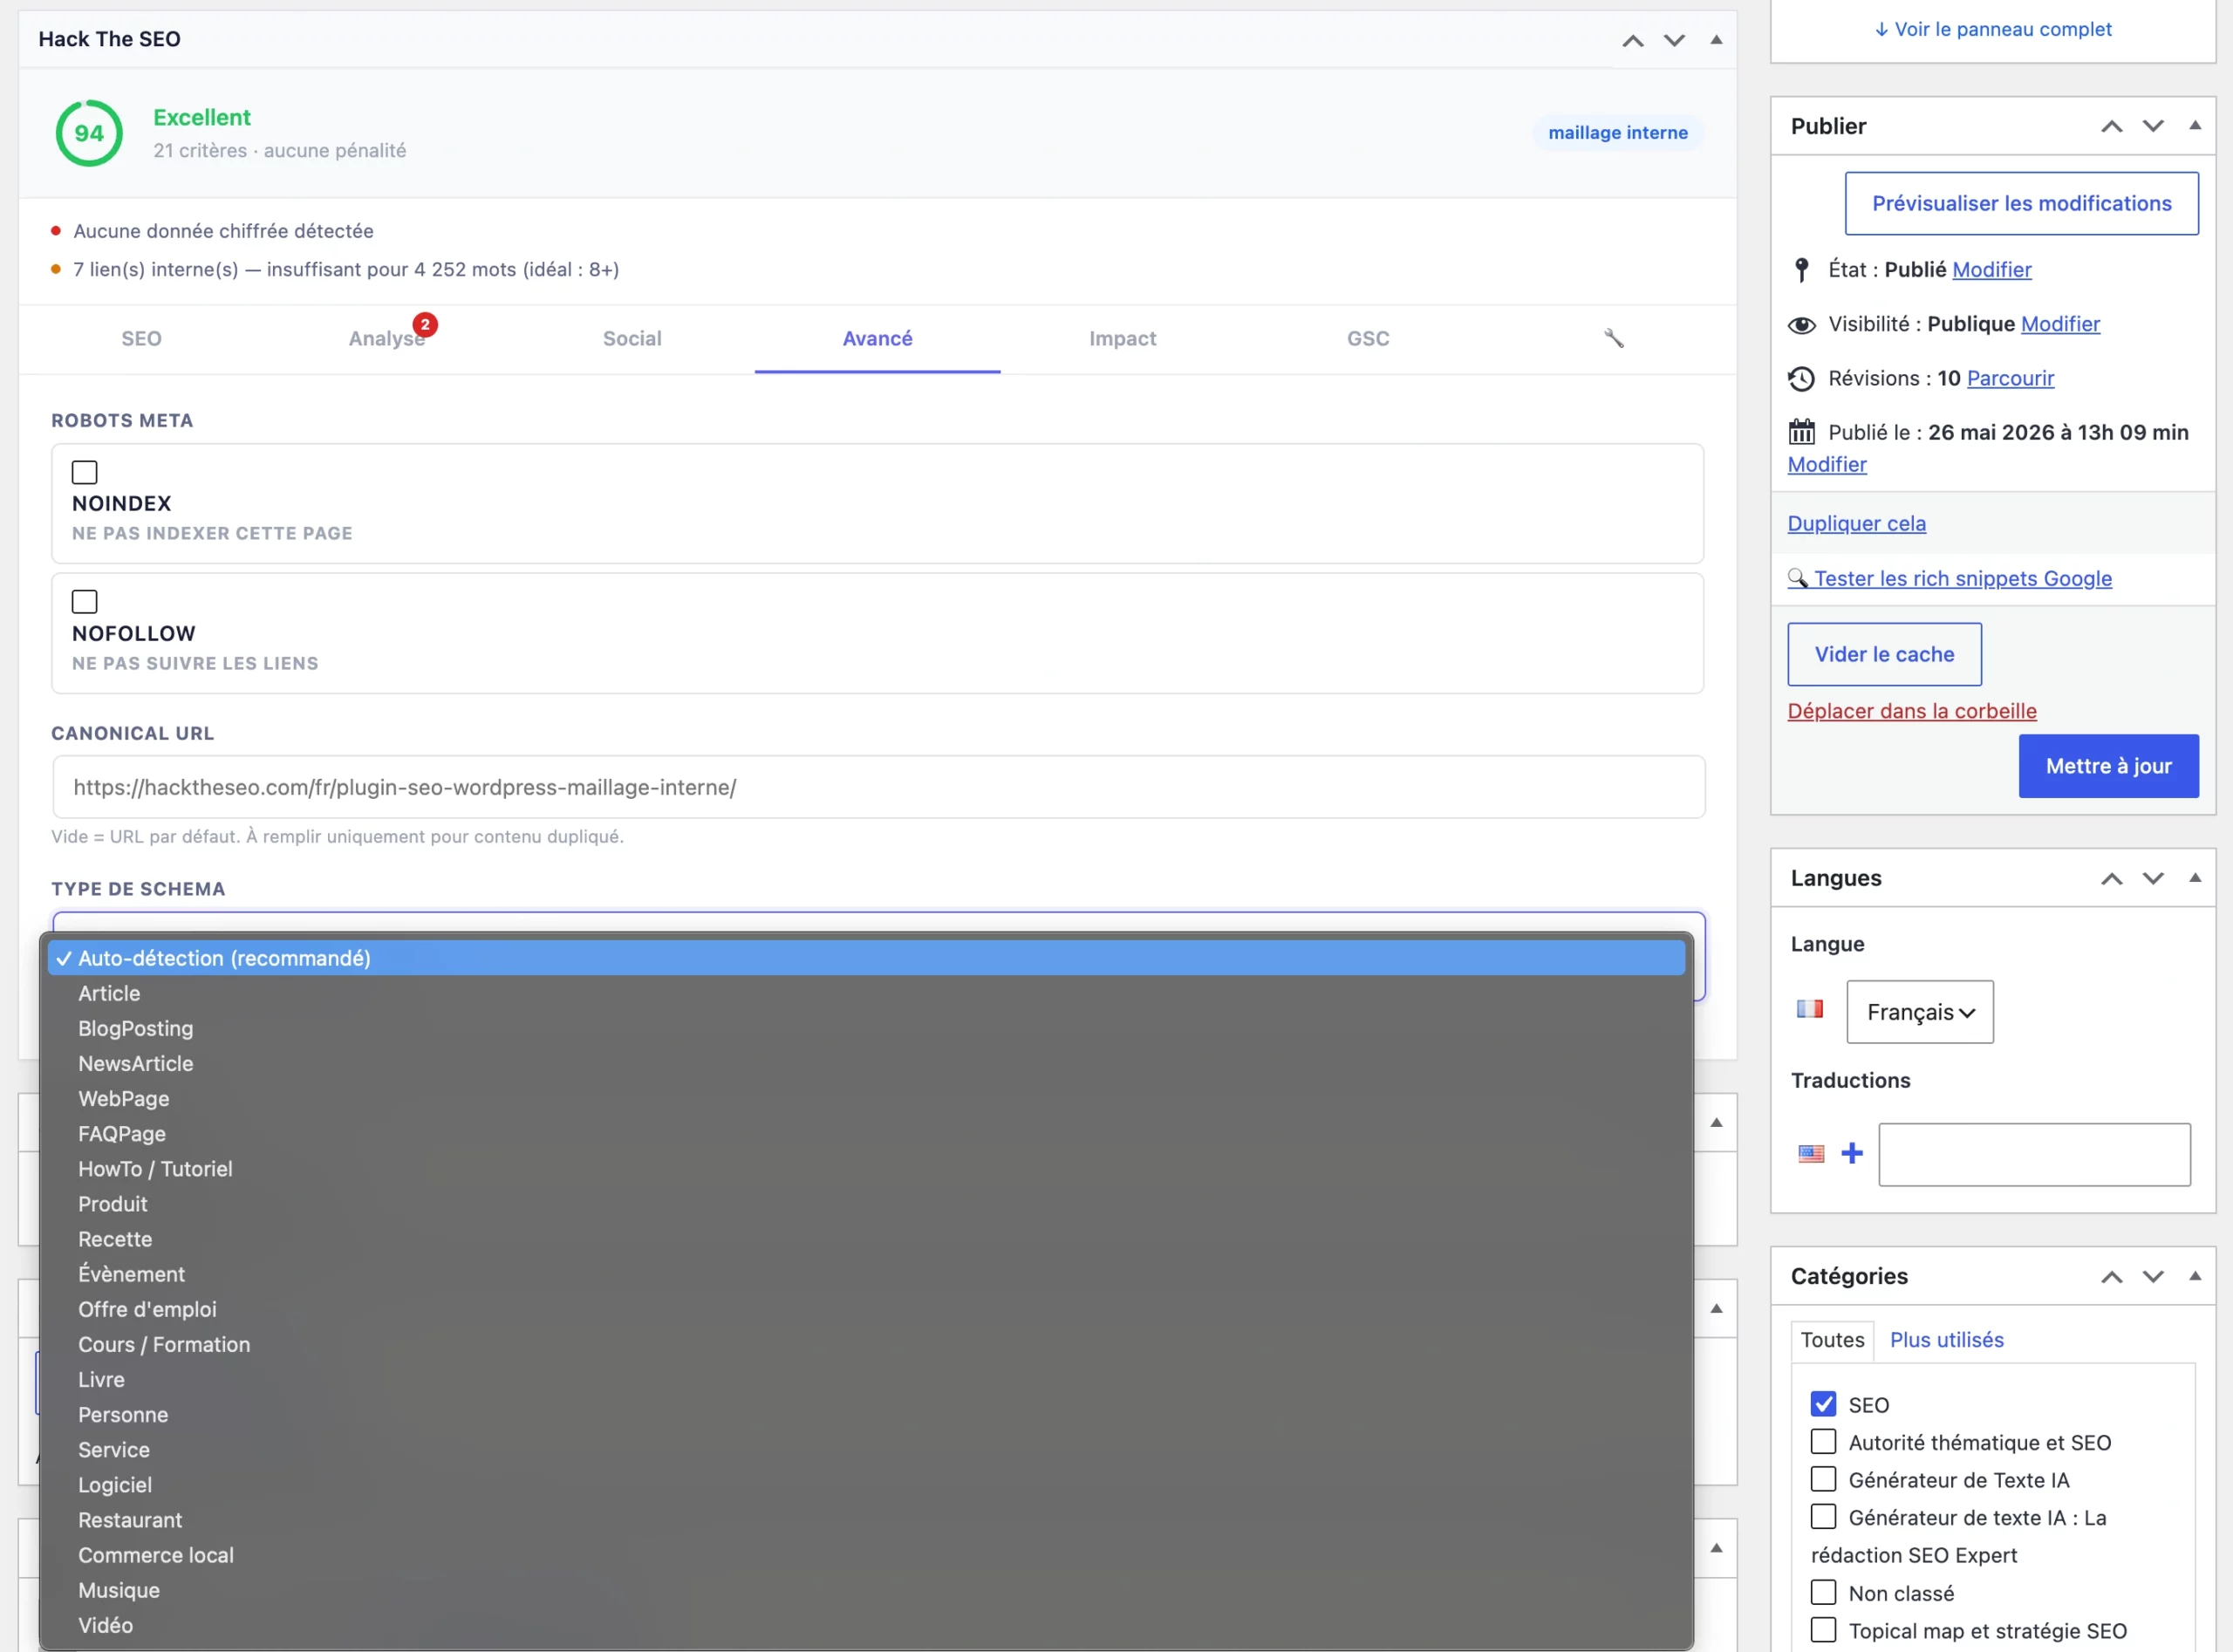Click the Traductions text input
Viewport: 2233px width, 1652px height.
pos(2034,1154)
